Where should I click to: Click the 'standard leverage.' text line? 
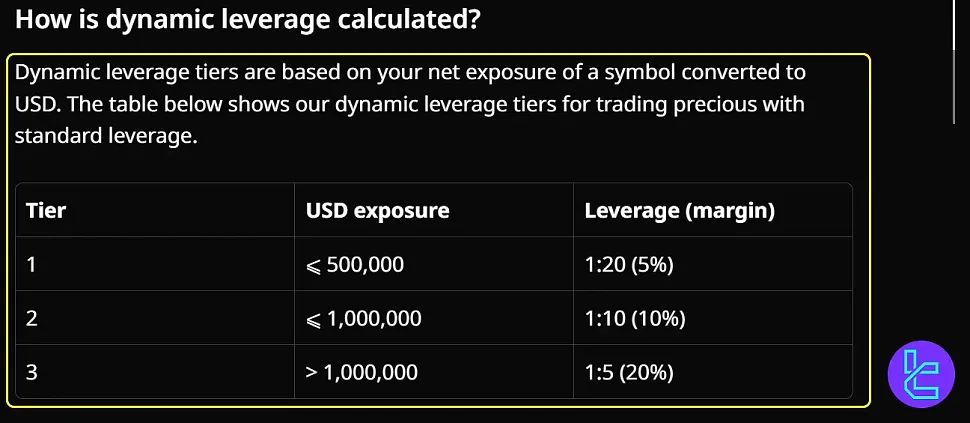[106, 136]
